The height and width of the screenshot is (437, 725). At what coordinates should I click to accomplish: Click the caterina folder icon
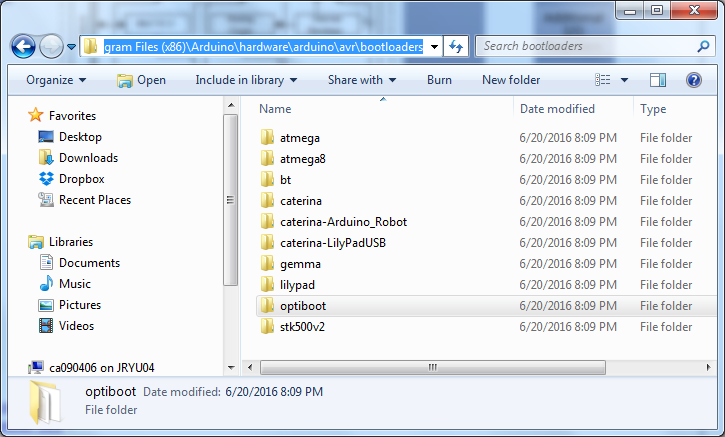coord(267,200)
